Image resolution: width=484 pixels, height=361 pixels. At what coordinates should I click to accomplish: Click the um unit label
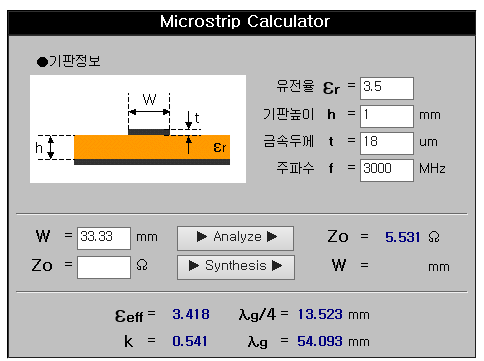[x=428, y=142]
